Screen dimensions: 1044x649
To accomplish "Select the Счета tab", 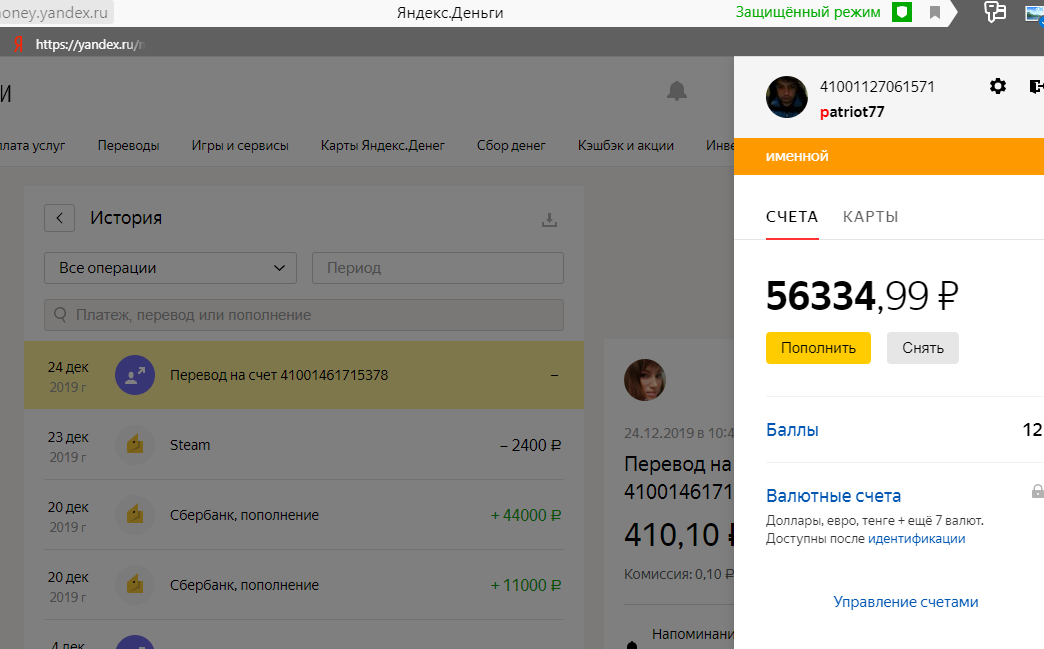I will pyautogui.click(x=792, y=217).
